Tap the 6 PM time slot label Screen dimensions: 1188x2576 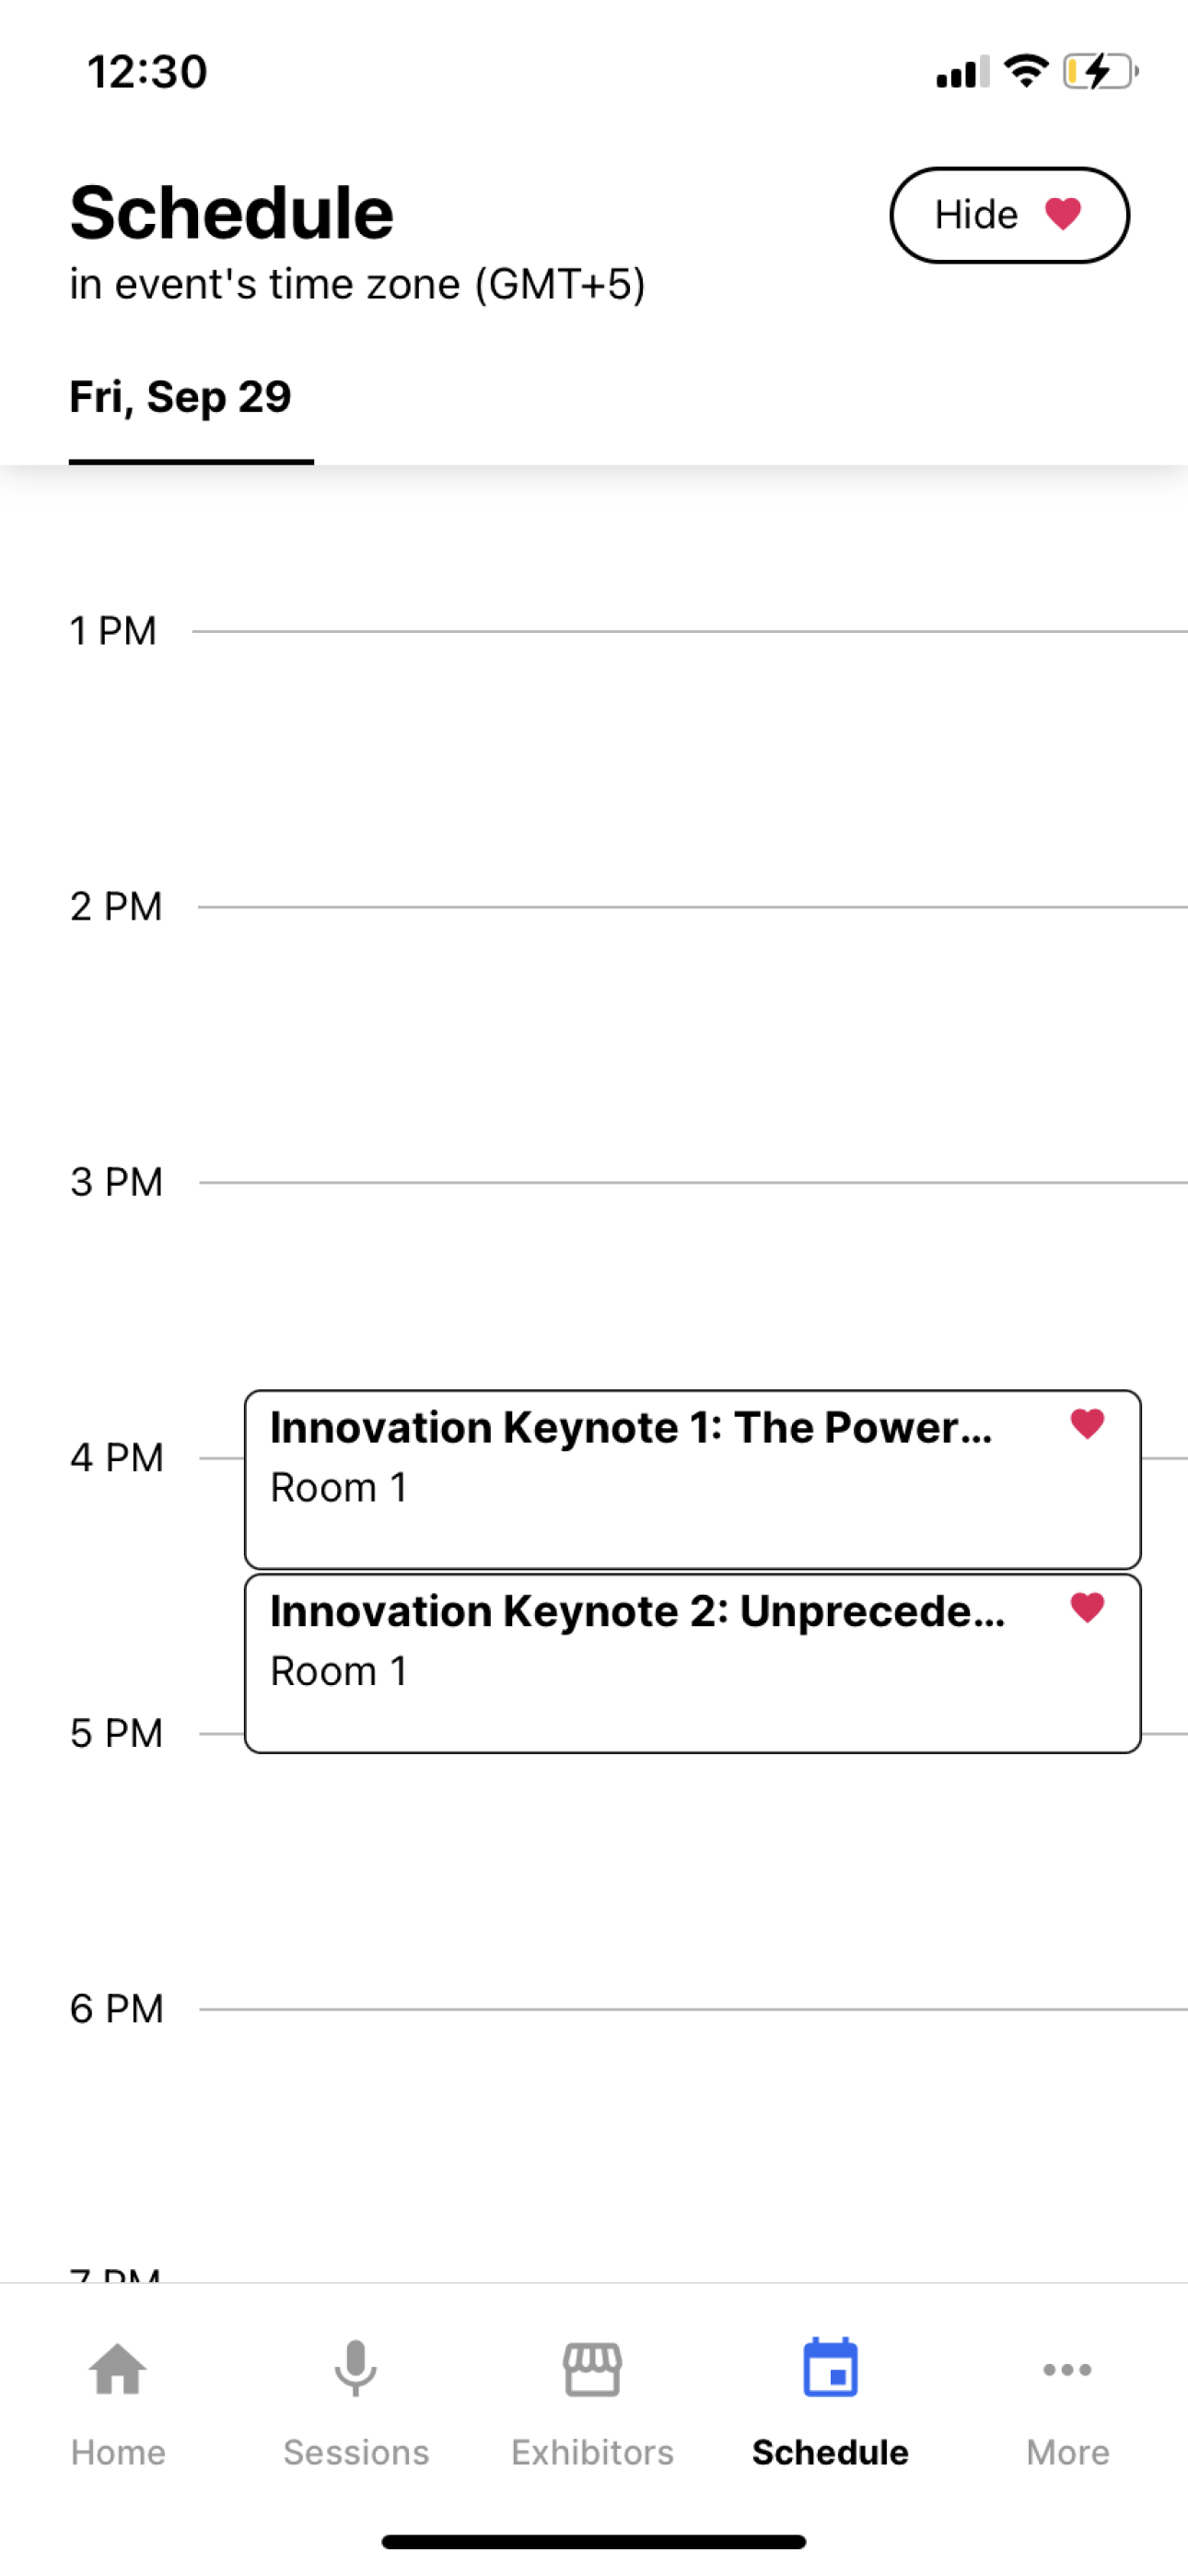coord(116,2008)
